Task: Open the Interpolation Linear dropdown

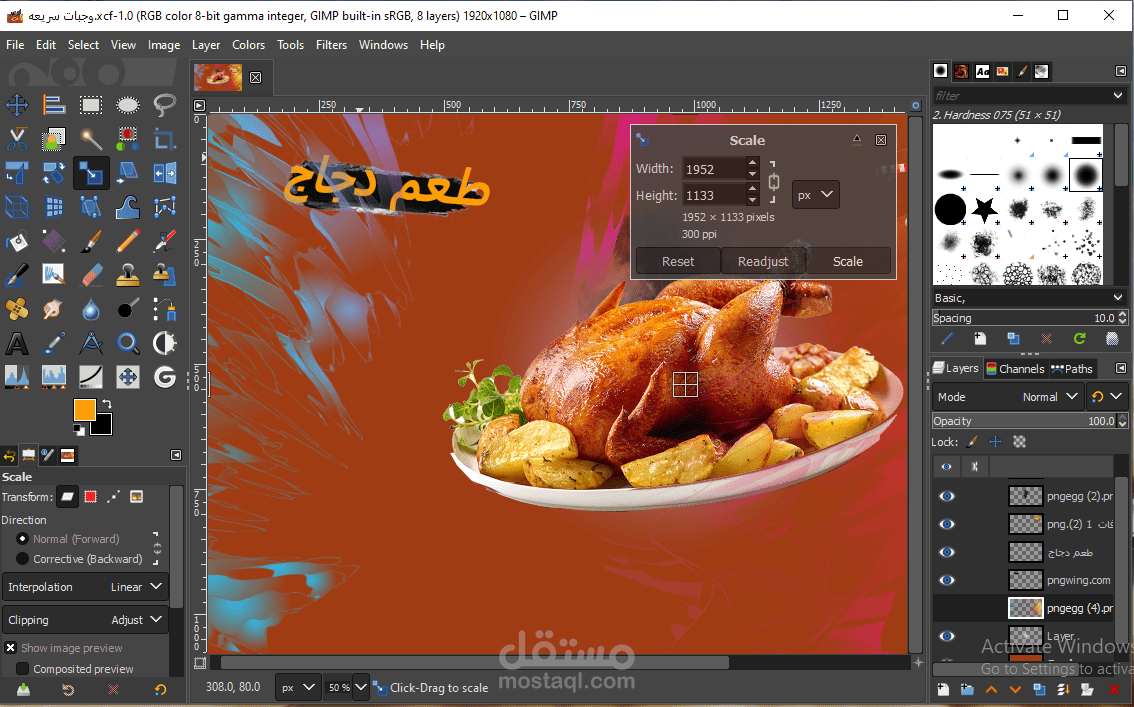Action: [x=85, y=586]
